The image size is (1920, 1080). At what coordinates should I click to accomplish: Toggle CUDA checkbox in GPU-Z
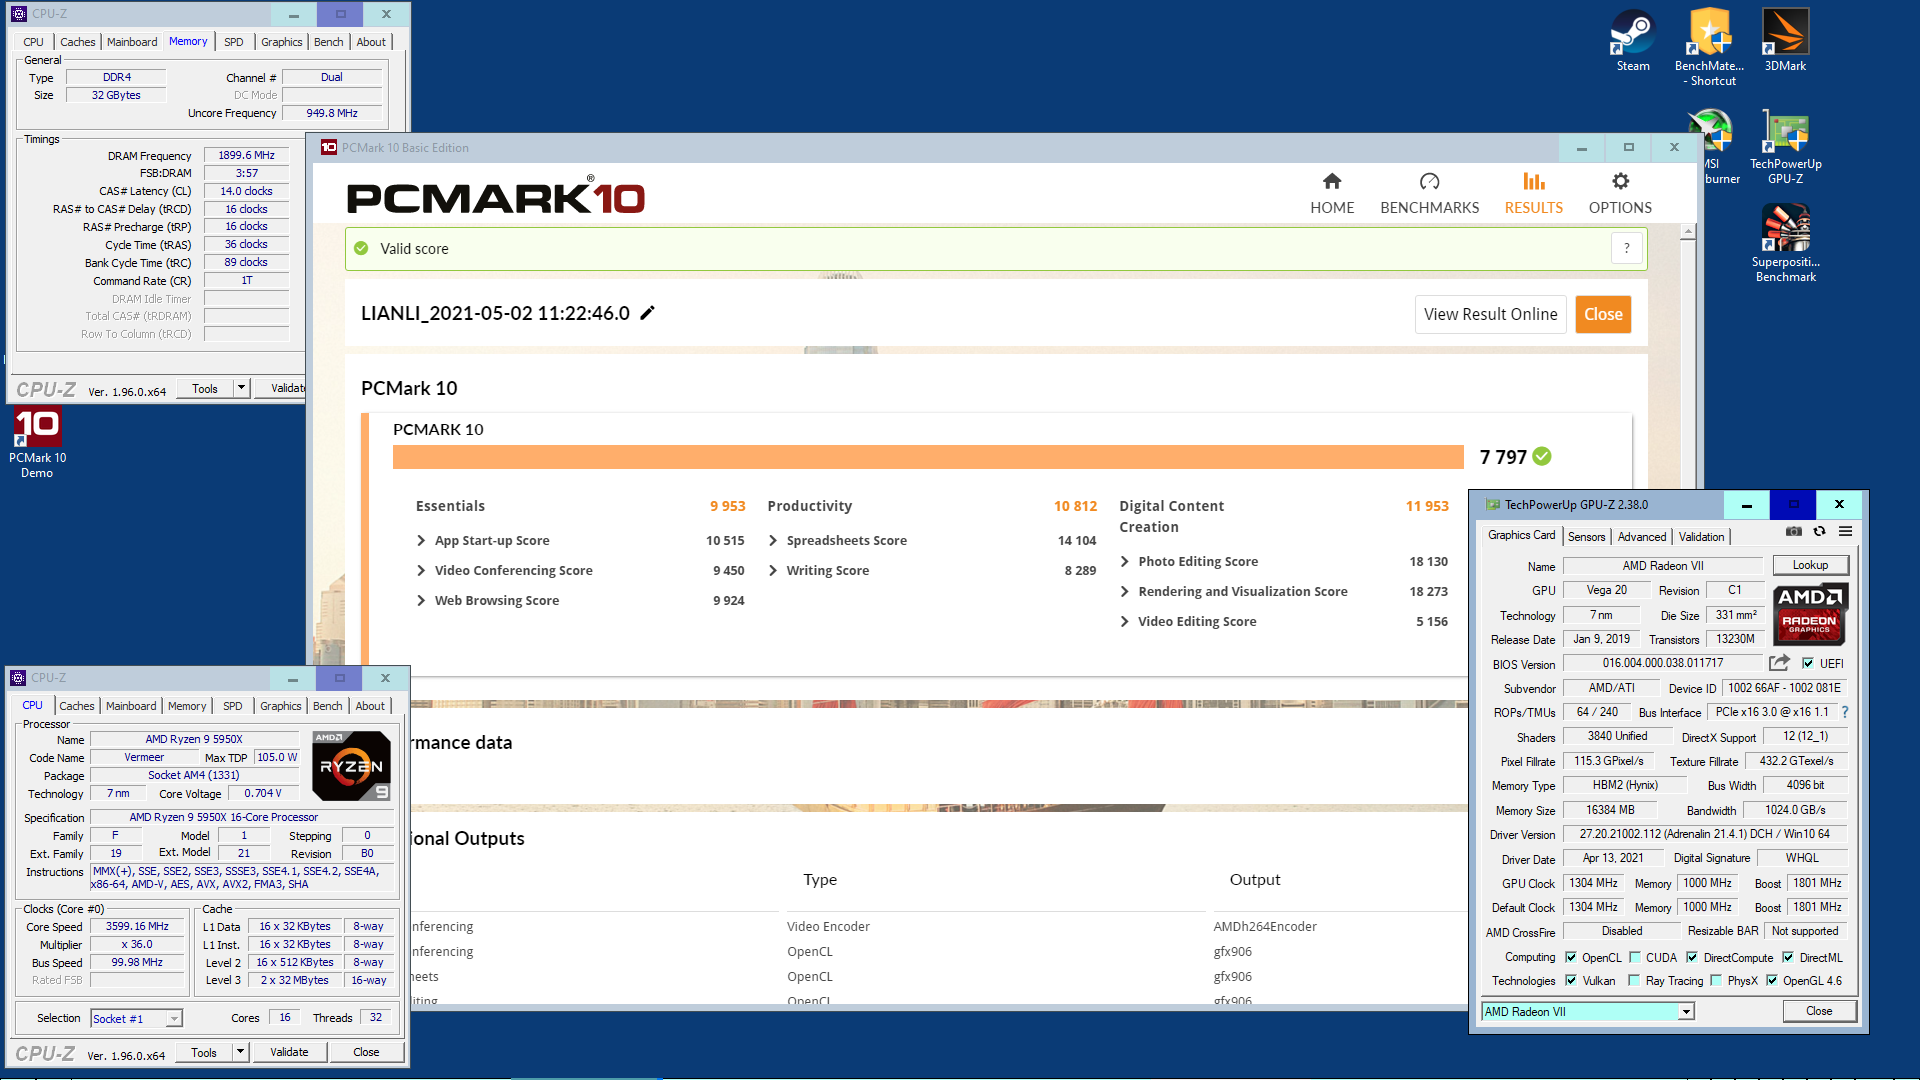click(x=1635, y=957)
